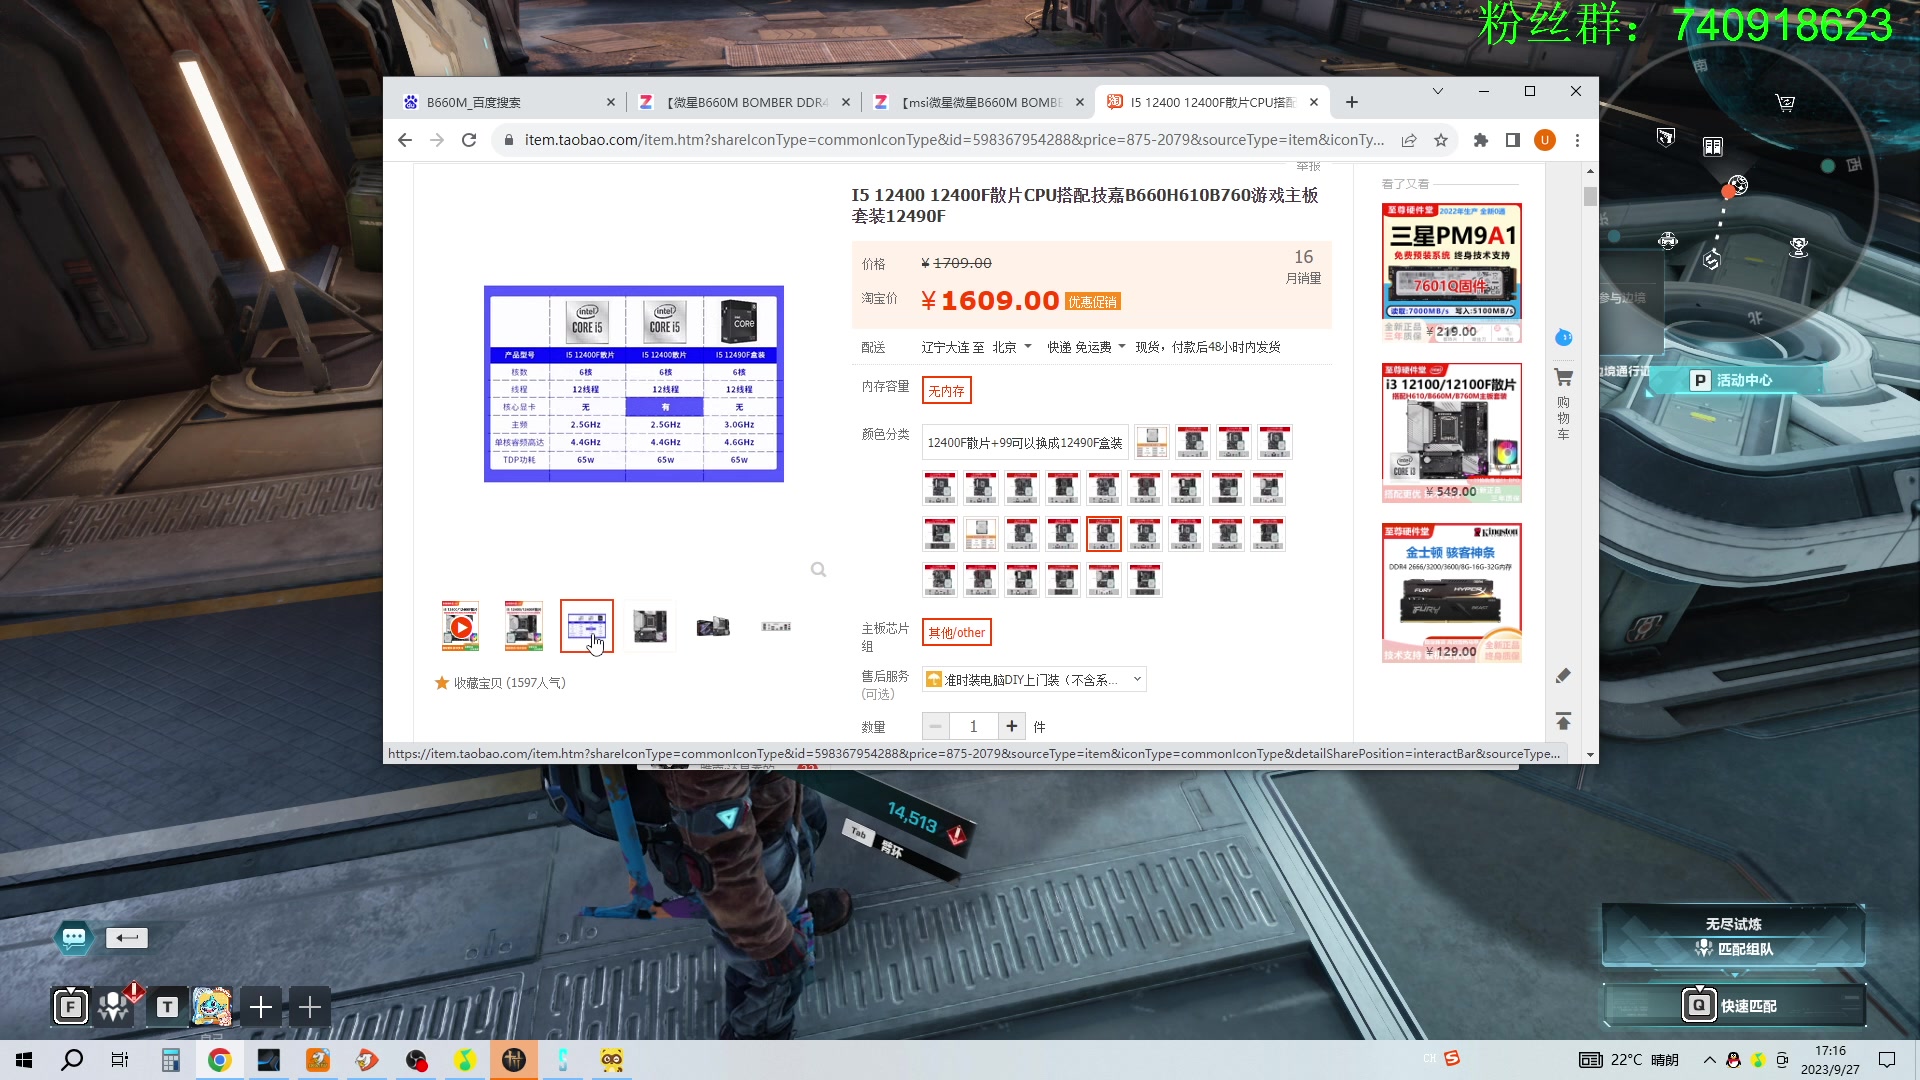The width and height of the screenshot is (1920, 1080).
Task: Click 快速匹配 quick match button
Action: click(x=1734, y=1006)
